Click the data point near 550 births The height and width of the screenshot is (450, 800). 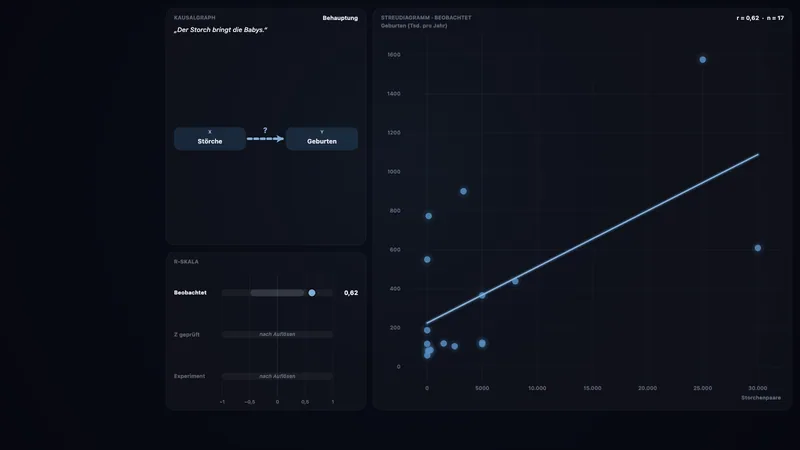click(428, 260)
